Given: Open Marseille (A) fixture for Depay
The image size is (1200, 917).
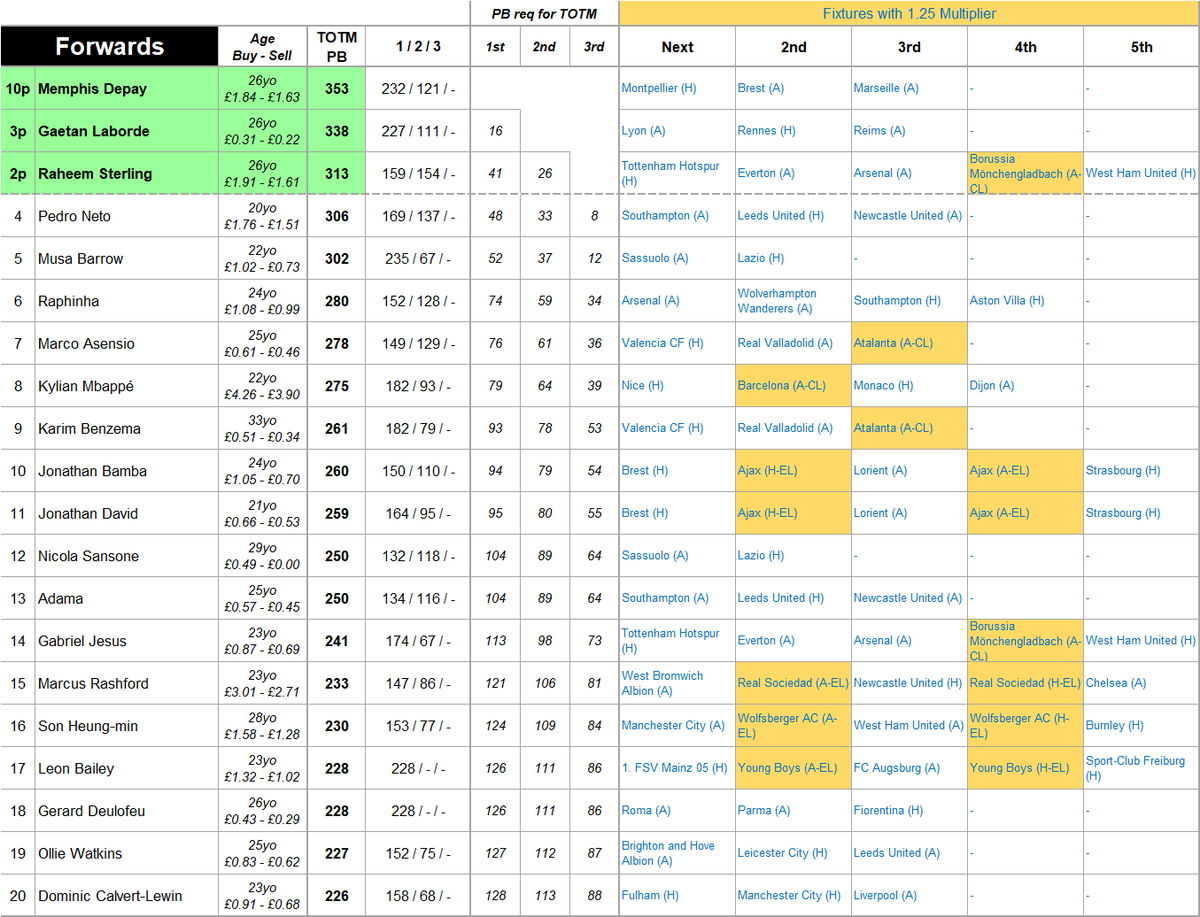Looking at the screenshot, I should point(886,89).
